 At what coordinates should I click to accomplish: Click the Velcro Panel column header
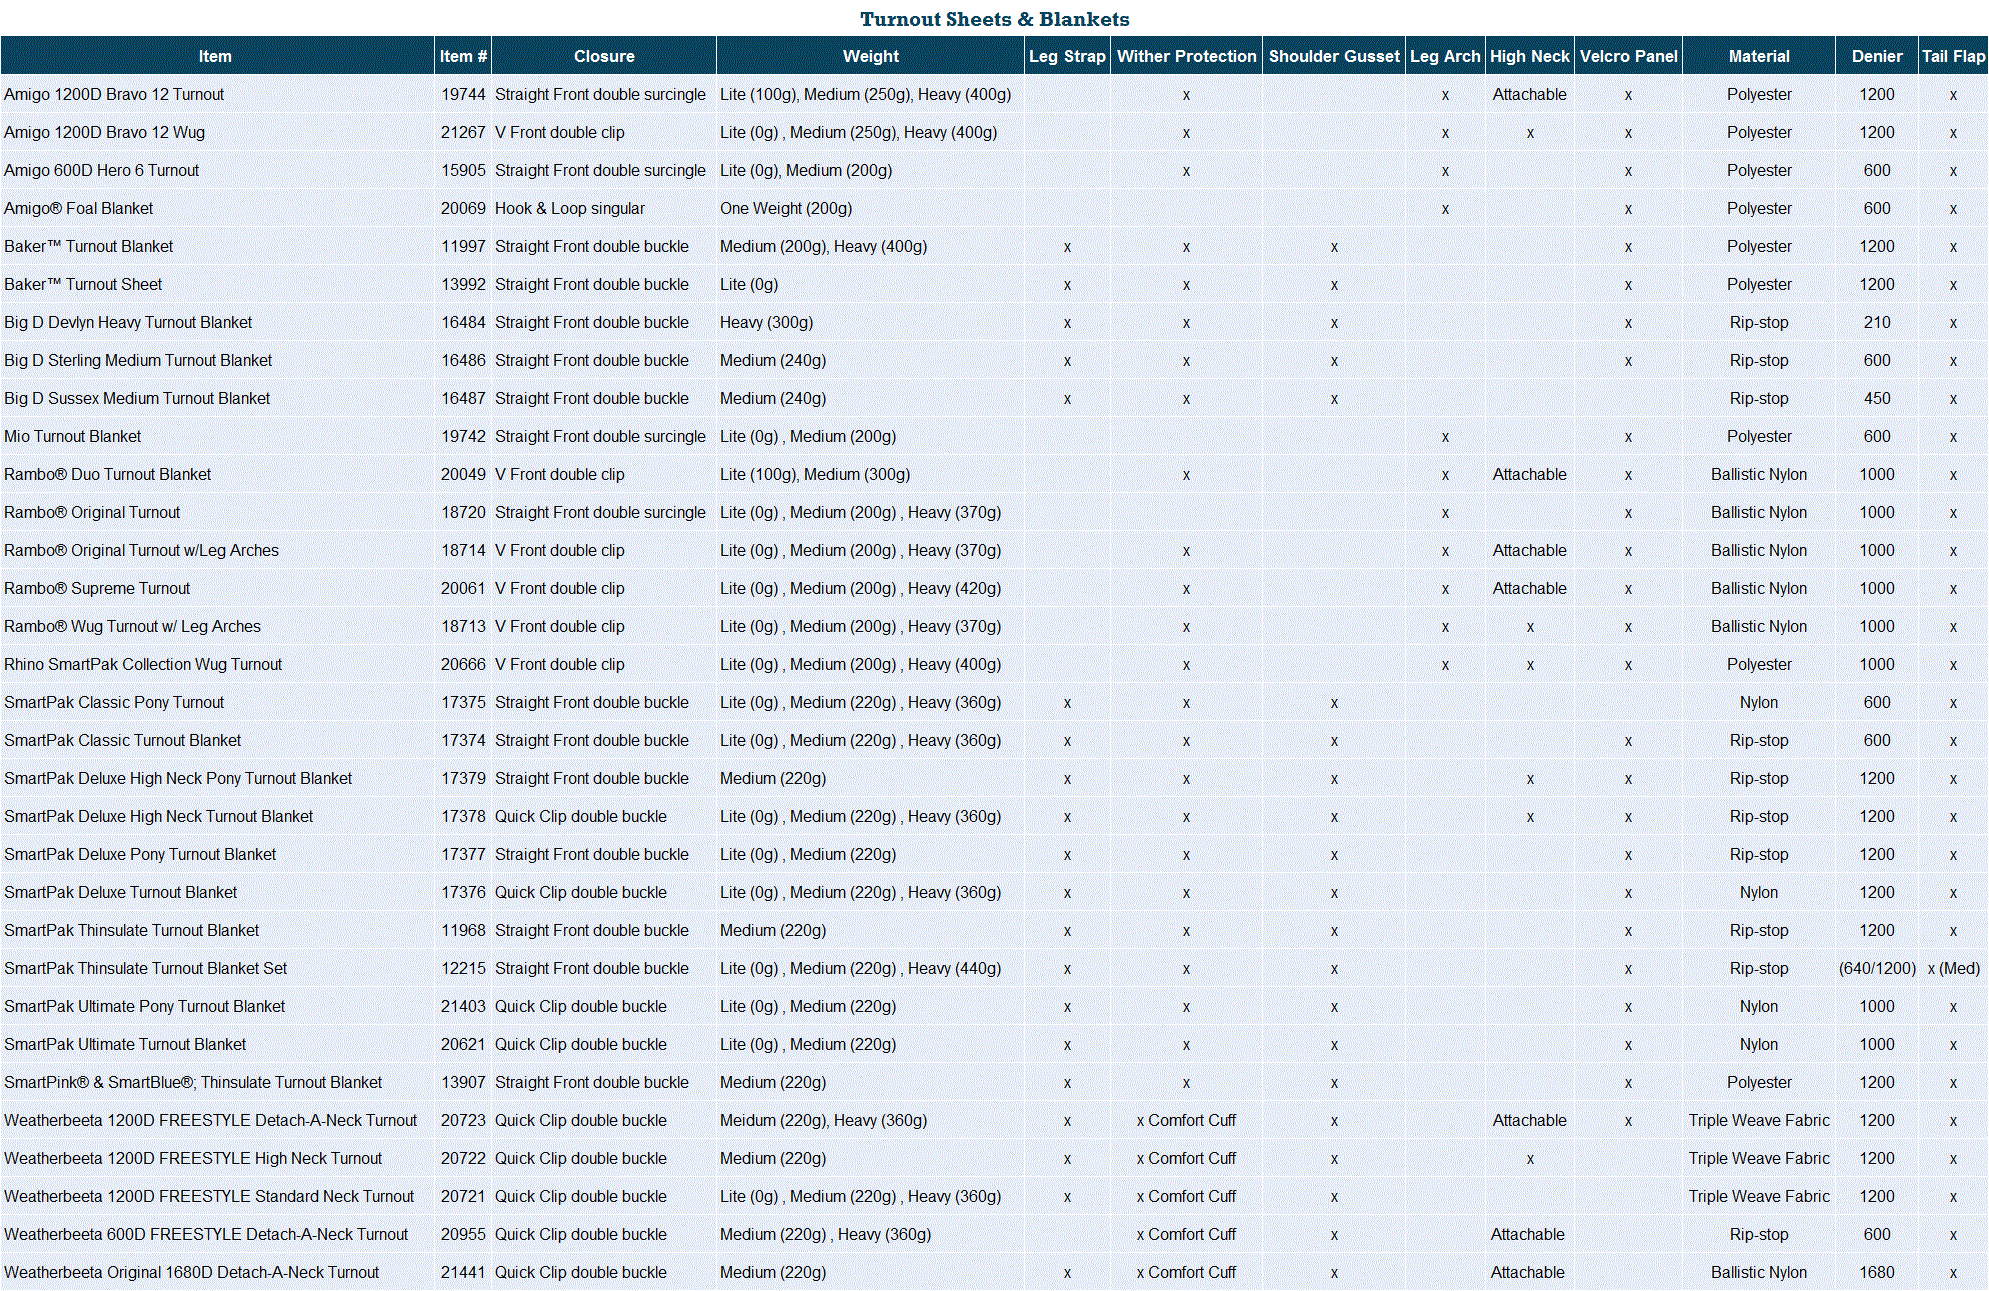pyautogui.click(x=1628, y=56)
